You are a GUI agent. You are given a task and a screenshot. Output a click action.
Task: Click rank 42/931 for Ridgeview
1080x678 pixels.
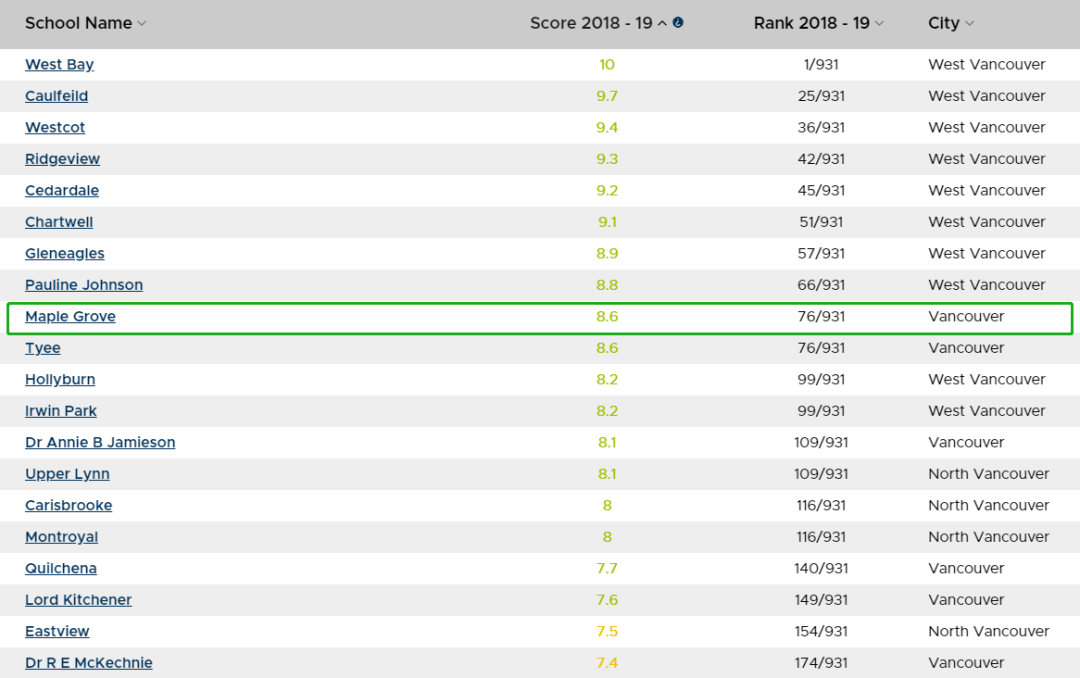pyautogui.click(x=821, y=159)
